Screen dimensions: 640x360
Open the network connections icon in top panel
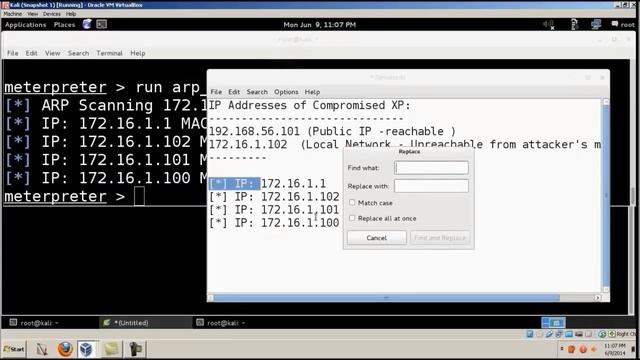pyautogui.click(x=596, y=24)
